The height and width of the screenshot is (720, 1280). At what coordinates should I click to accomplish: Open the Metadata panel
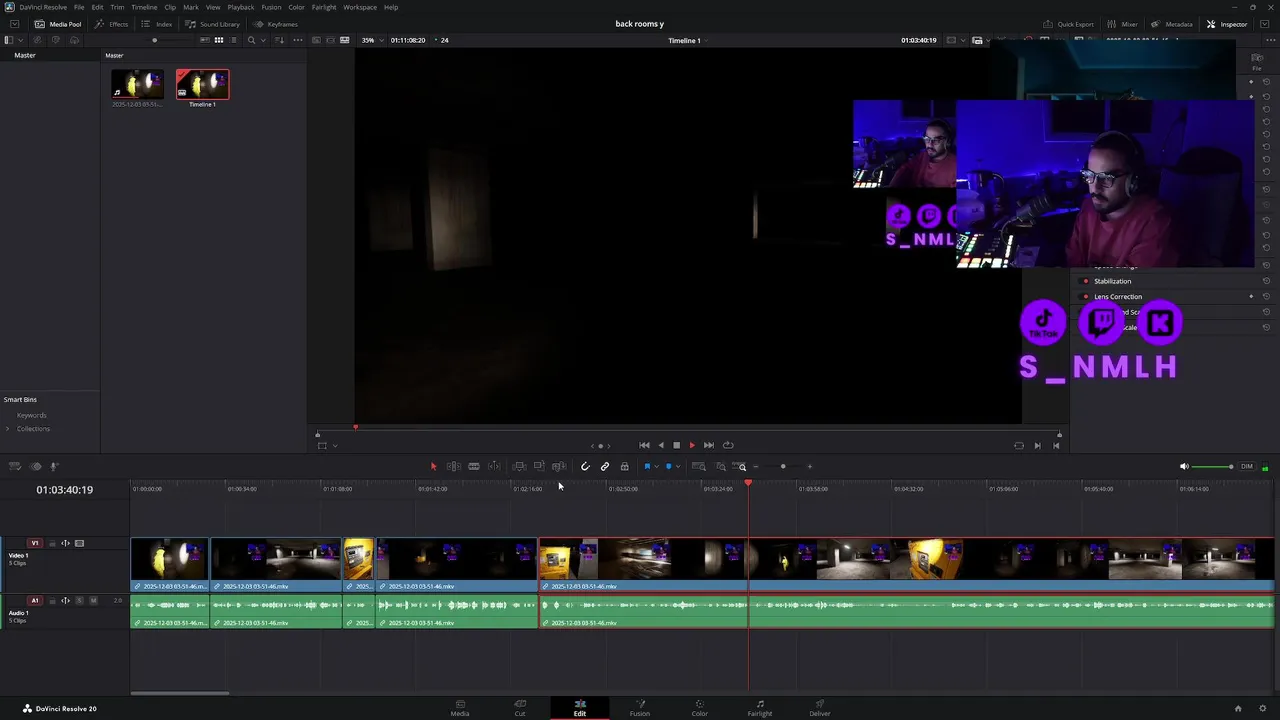(x=1171, y=24)
